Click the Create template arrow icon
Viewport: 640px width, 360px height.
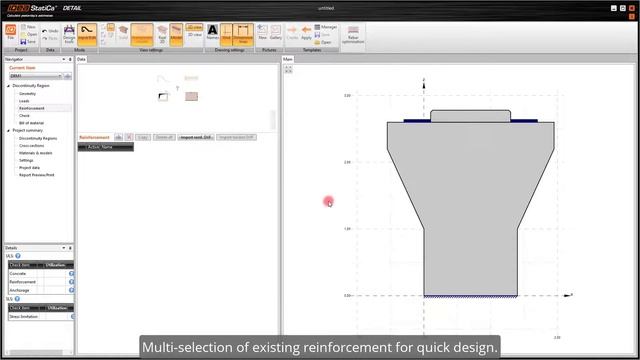click(x=292, y=33)
